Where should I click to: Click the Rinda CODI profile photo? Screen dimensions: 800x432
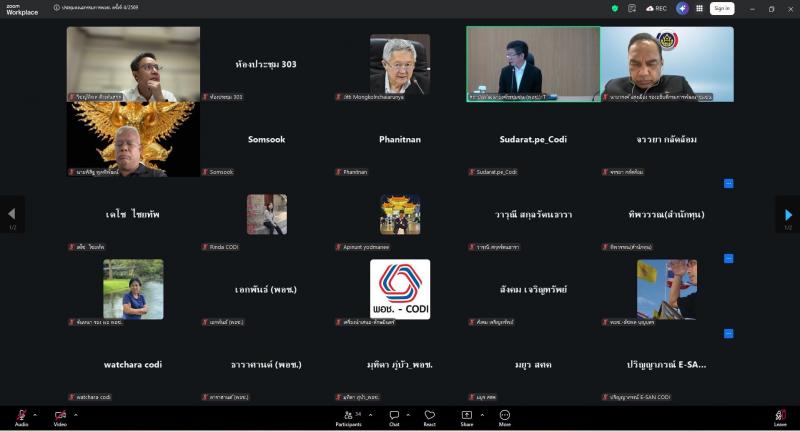tap(267, 214)
